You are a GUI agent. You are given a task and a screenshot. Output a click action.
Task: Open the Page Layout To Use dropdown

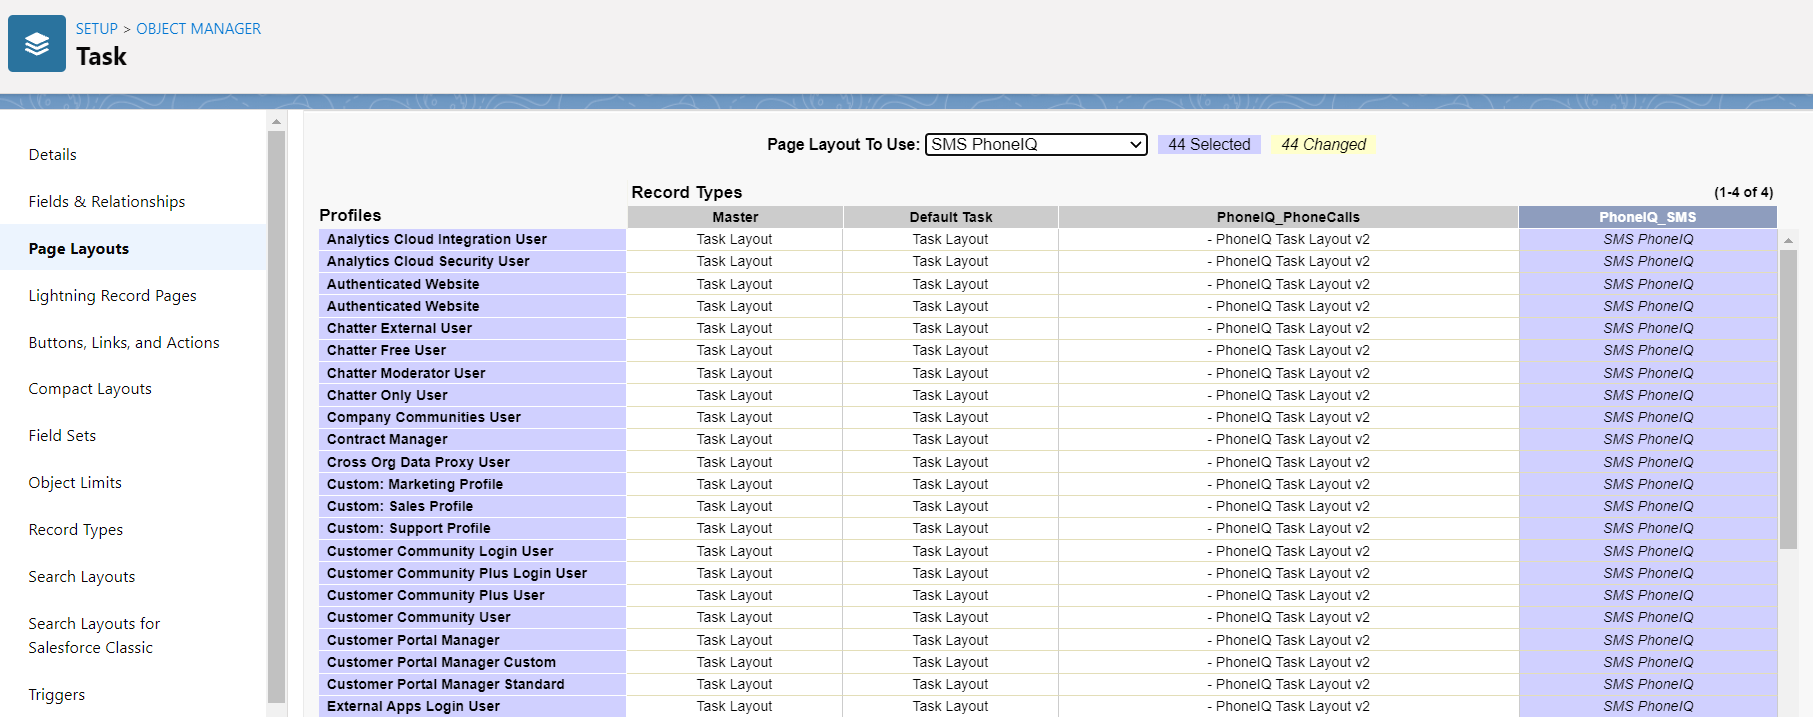point(1035,145)
